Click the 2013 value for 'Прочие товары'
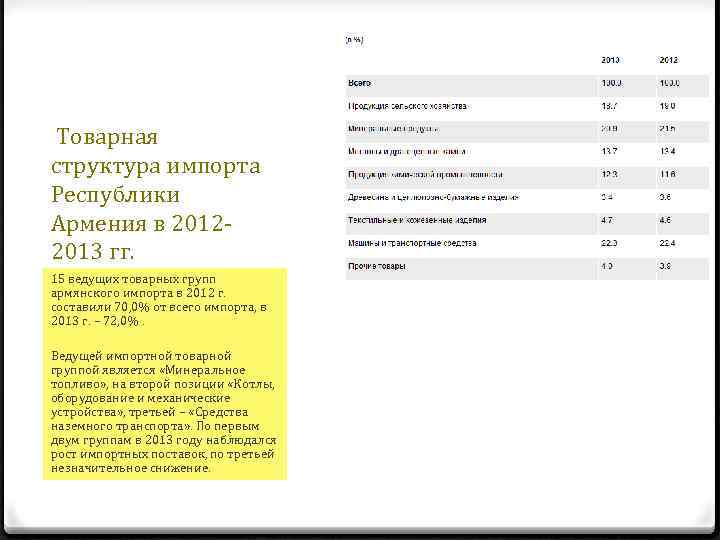 point(607,266)
